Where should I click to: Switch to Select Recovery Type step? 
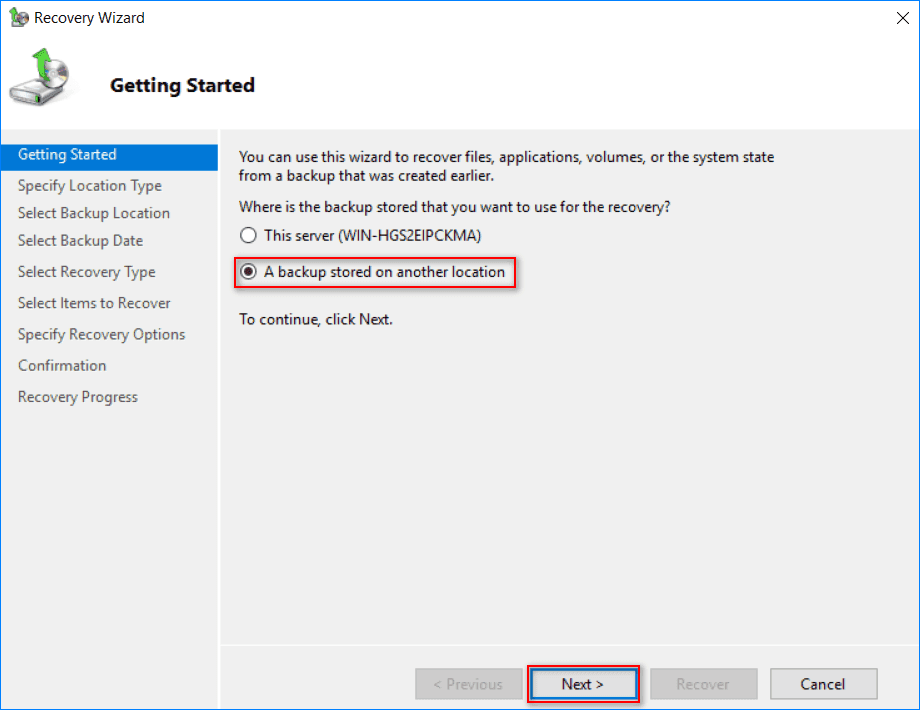(87, 272)
